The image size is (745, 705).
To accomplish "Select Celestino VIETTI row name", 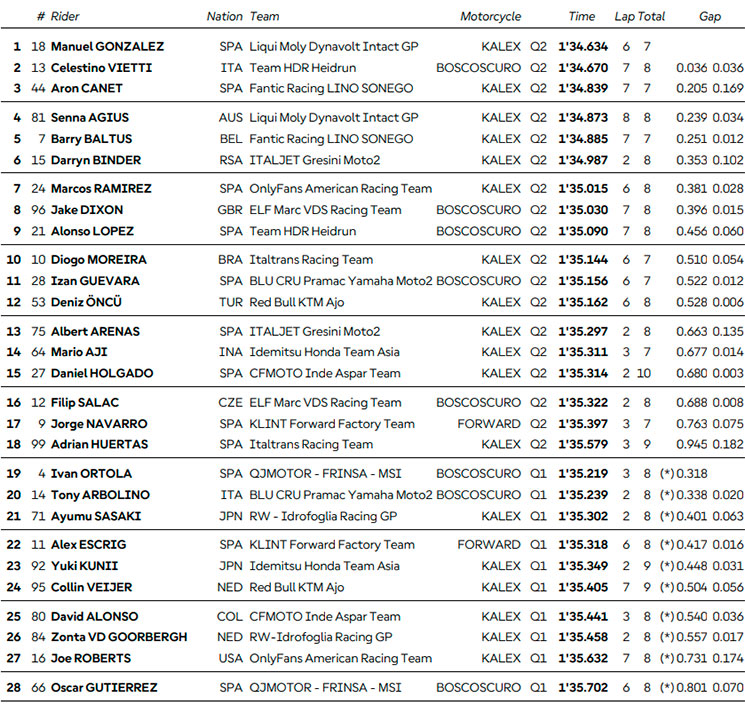I will coord(101,68).
